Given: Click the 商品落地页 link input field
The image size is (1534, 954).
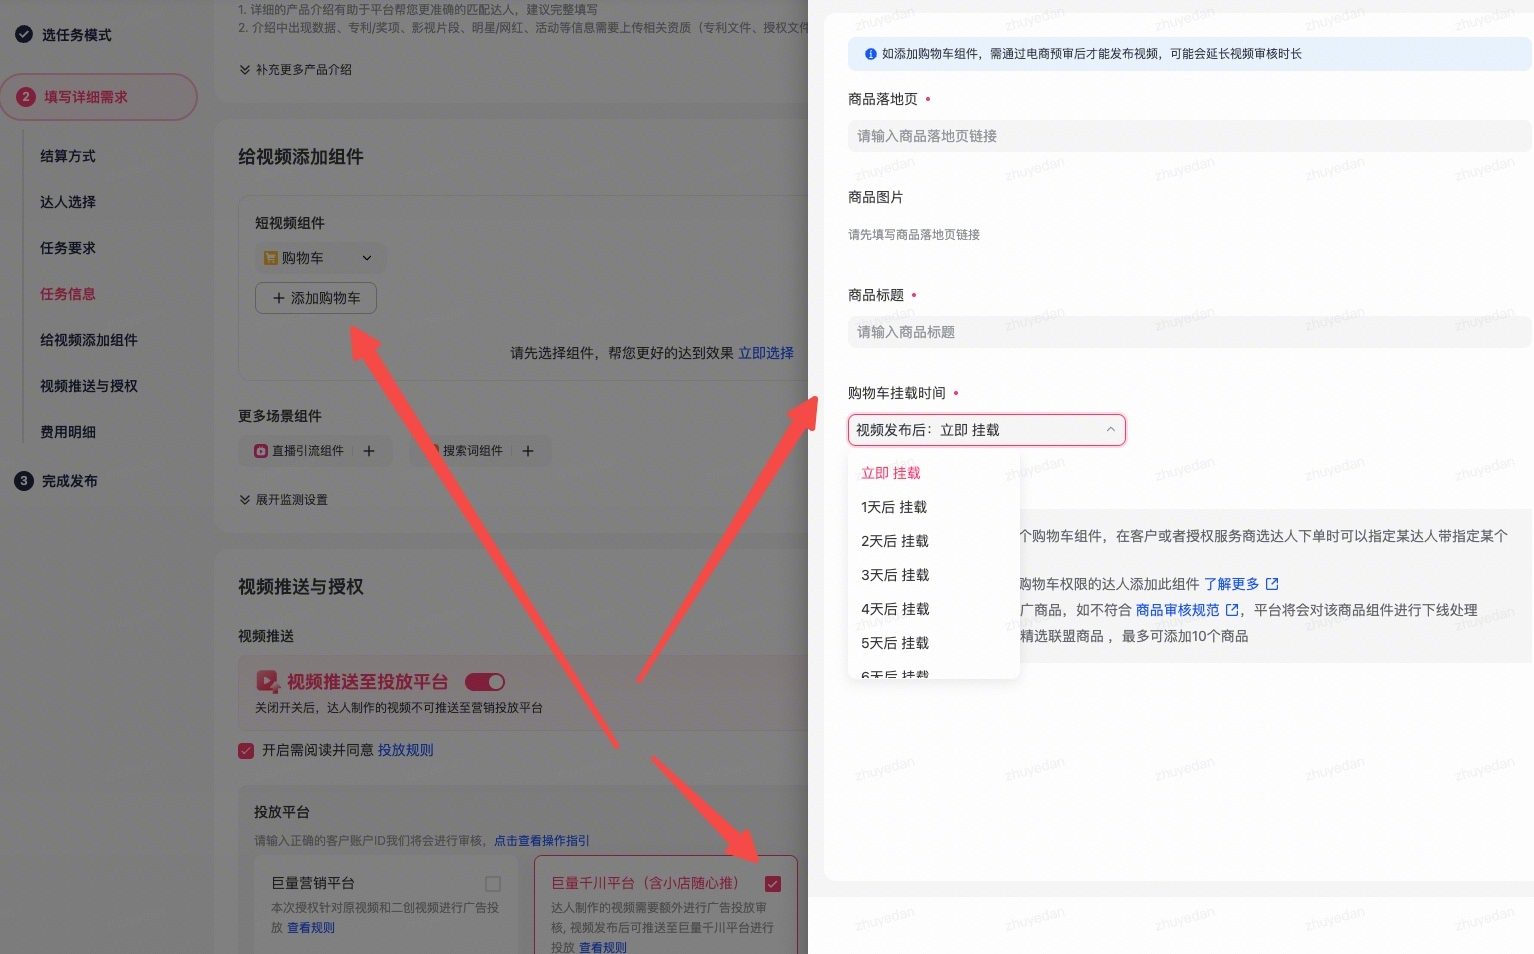Looking at the screenshot, I should pos(1188,136).
